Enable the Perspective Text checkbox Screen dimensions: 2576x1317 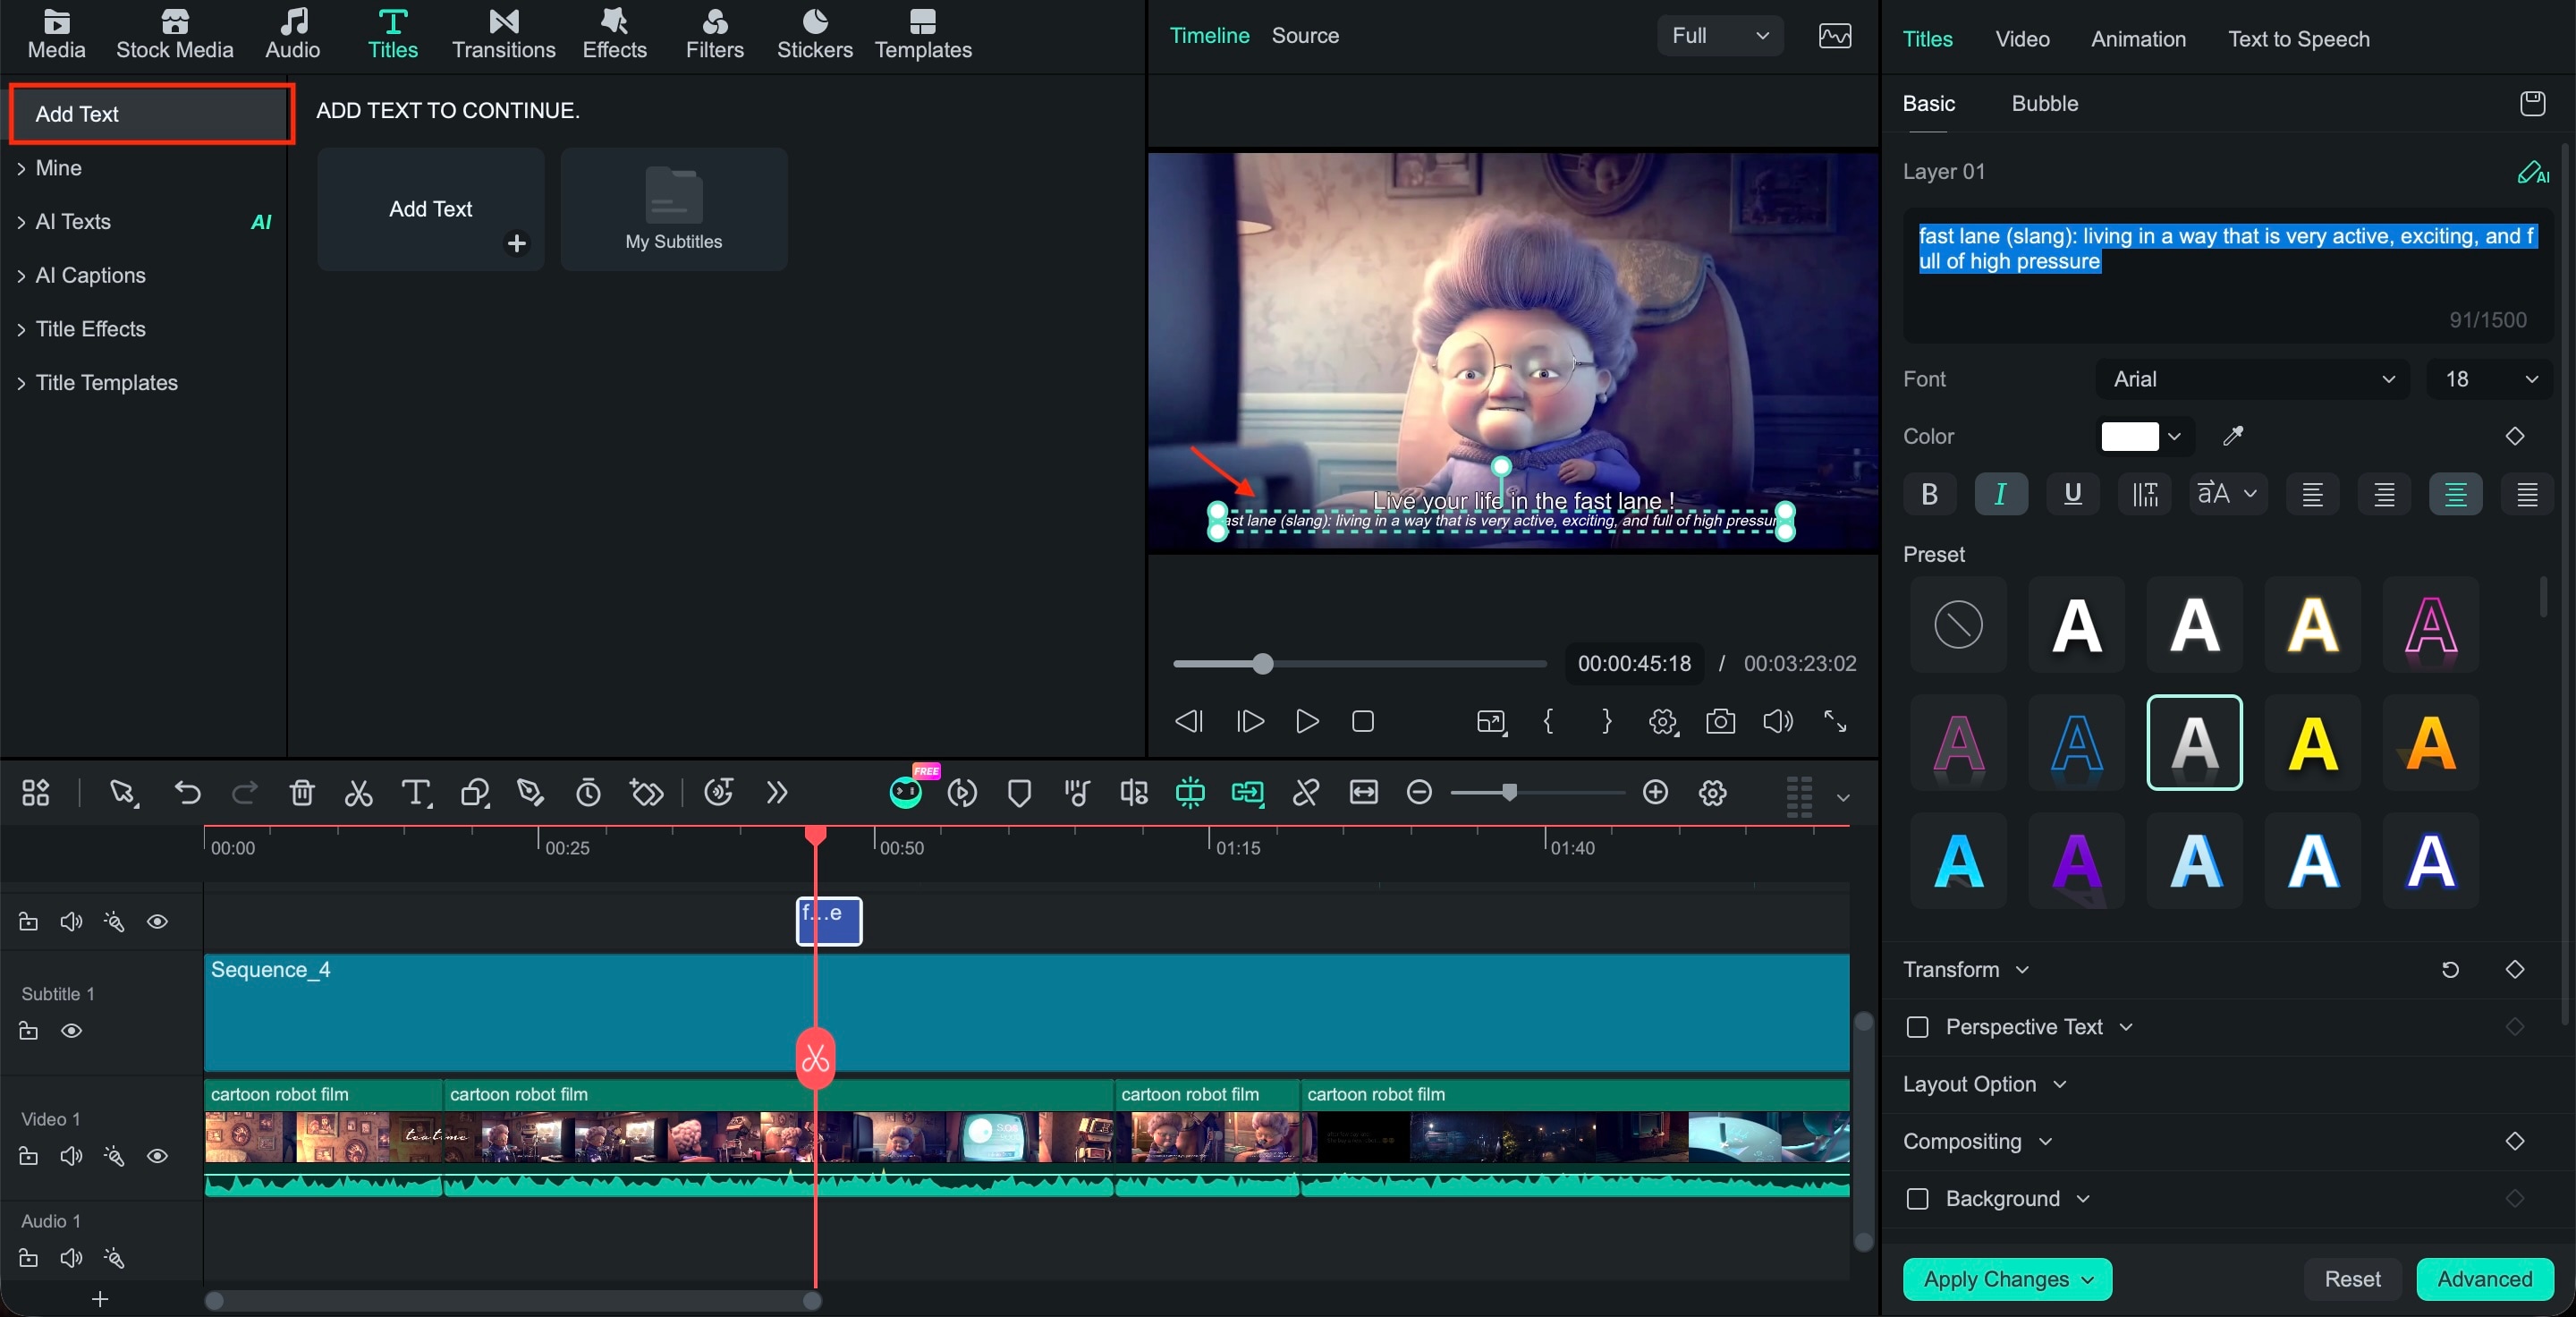pyautogui.click(x=1917, y=1027)
